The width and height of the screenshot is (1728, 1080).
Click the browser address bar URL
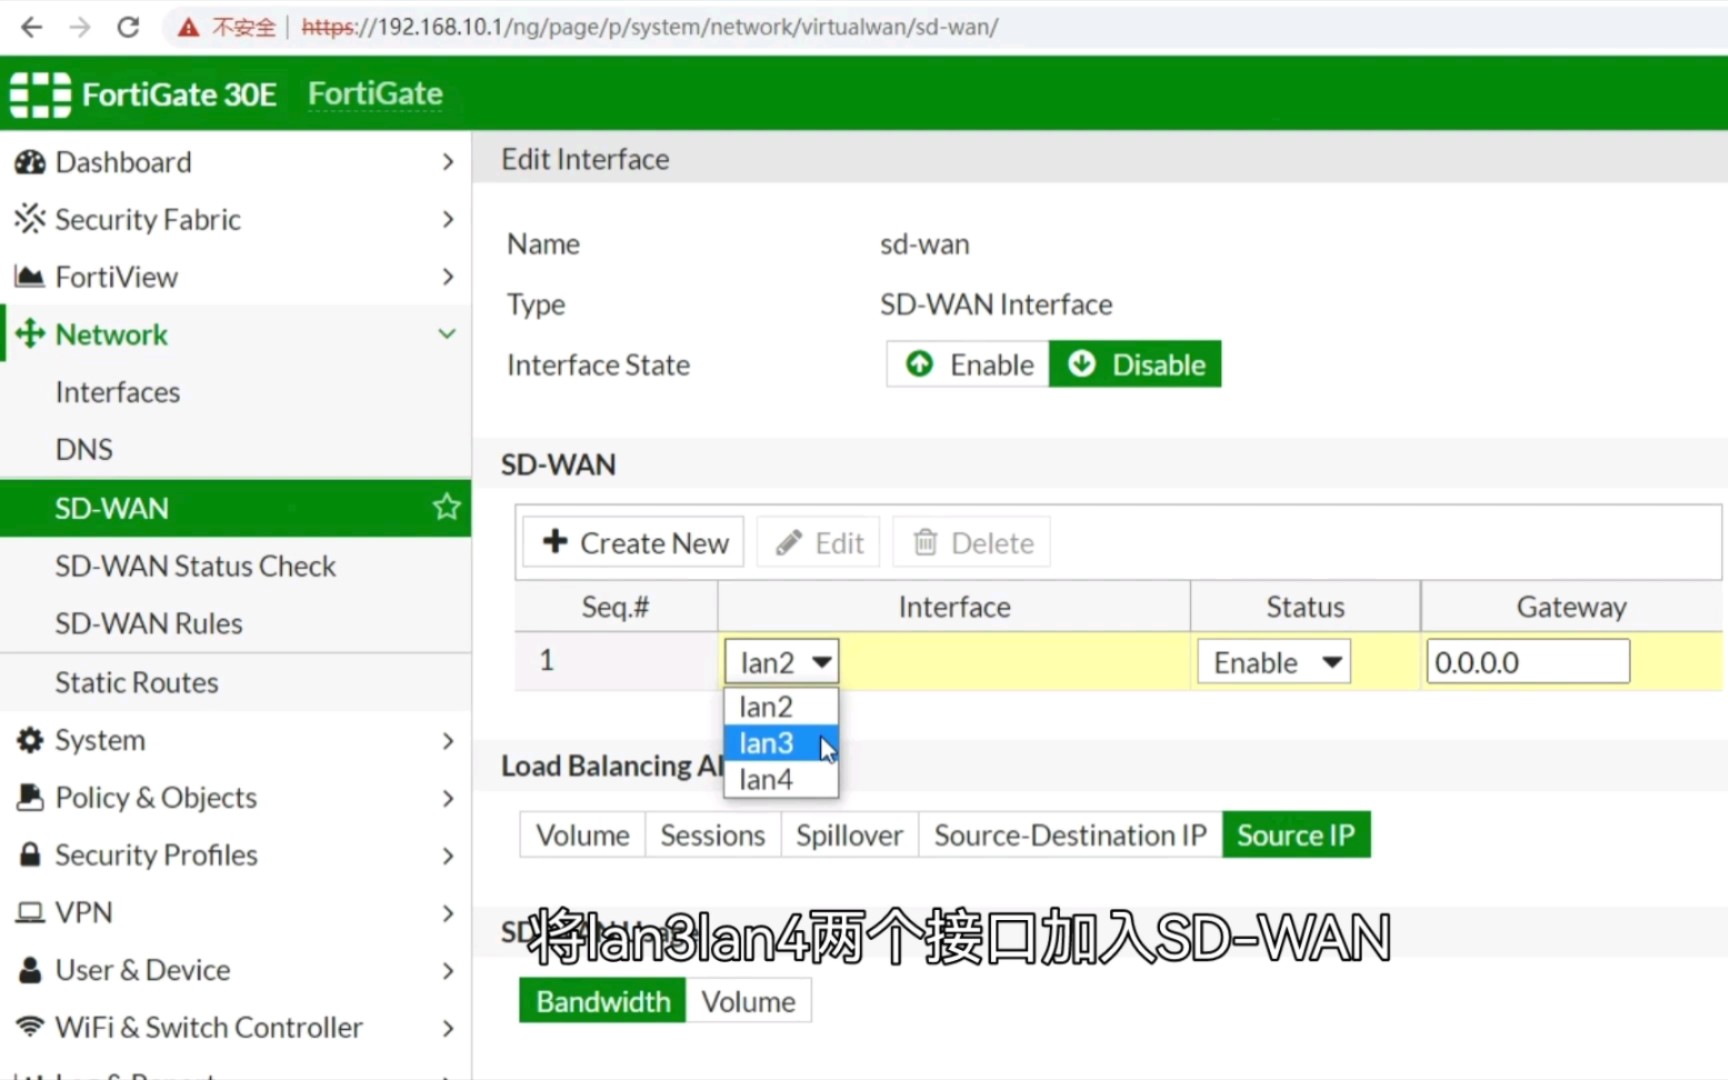coord(650,27)
